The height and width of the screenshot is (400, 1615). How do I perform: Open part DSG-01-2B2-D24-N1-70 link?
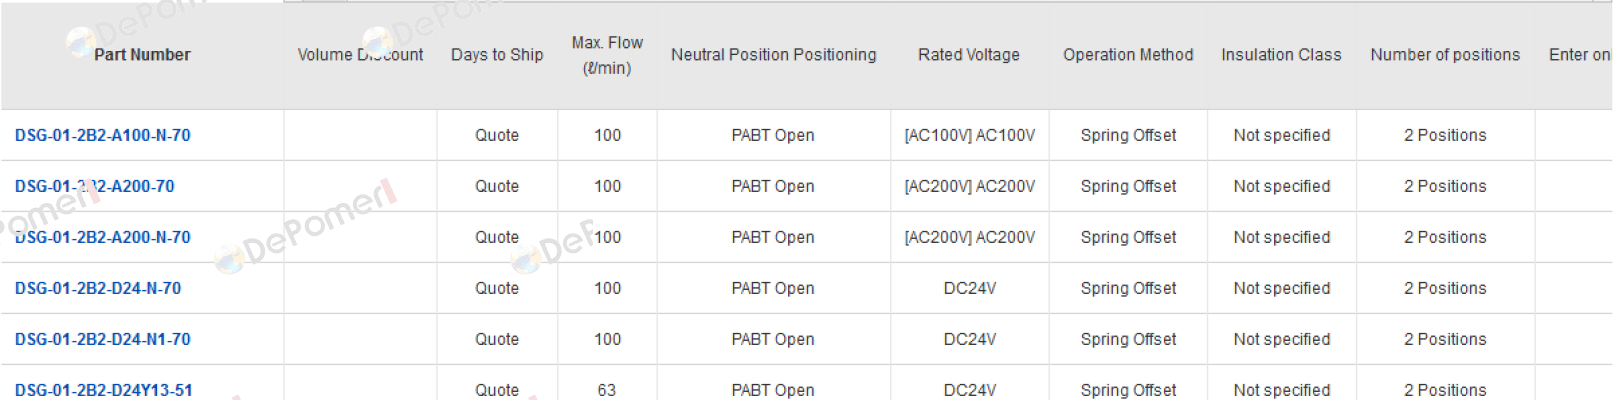click(102, 339)
